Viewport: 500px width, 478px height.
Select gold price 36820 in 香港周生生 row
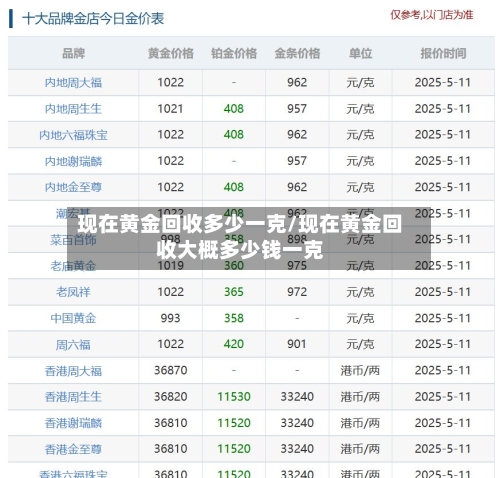pyautogui.click(x=170, y=396)
